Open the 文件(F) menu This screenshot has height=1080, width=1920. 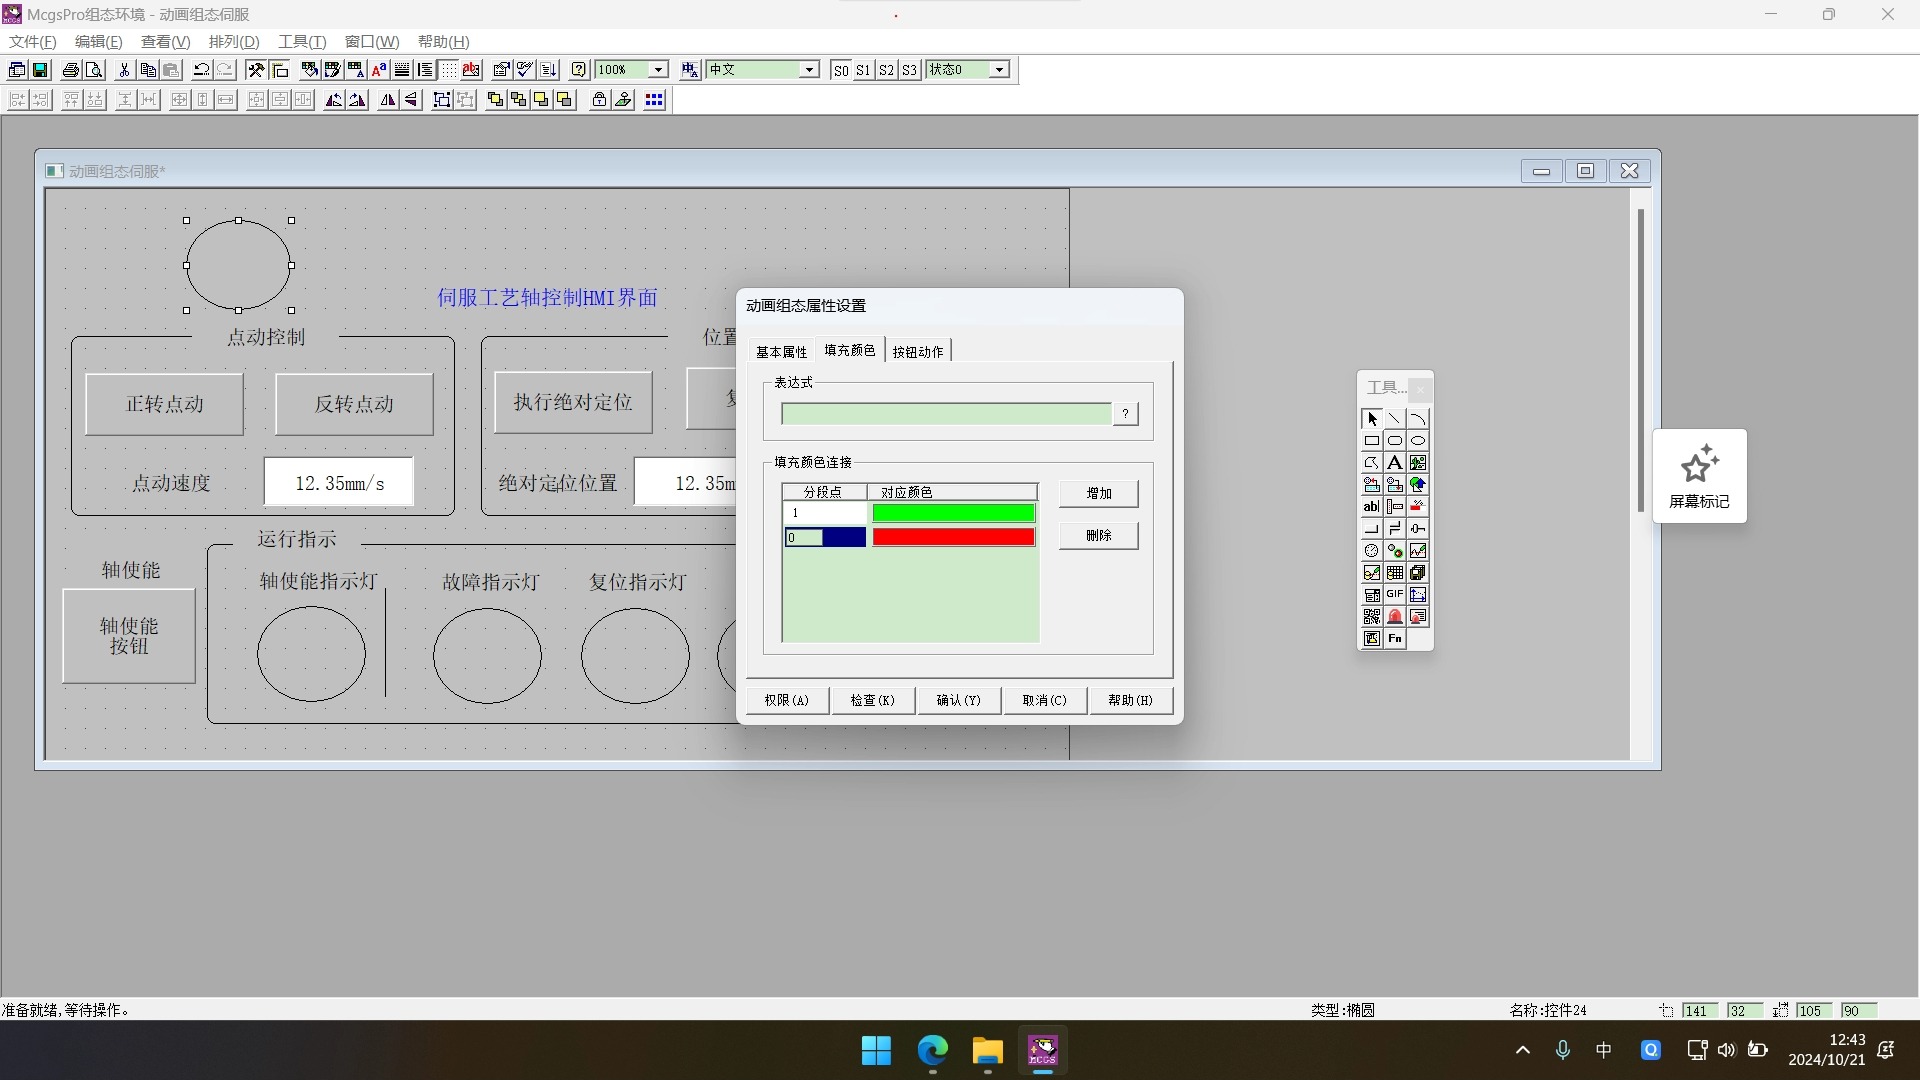coord(33,42)
